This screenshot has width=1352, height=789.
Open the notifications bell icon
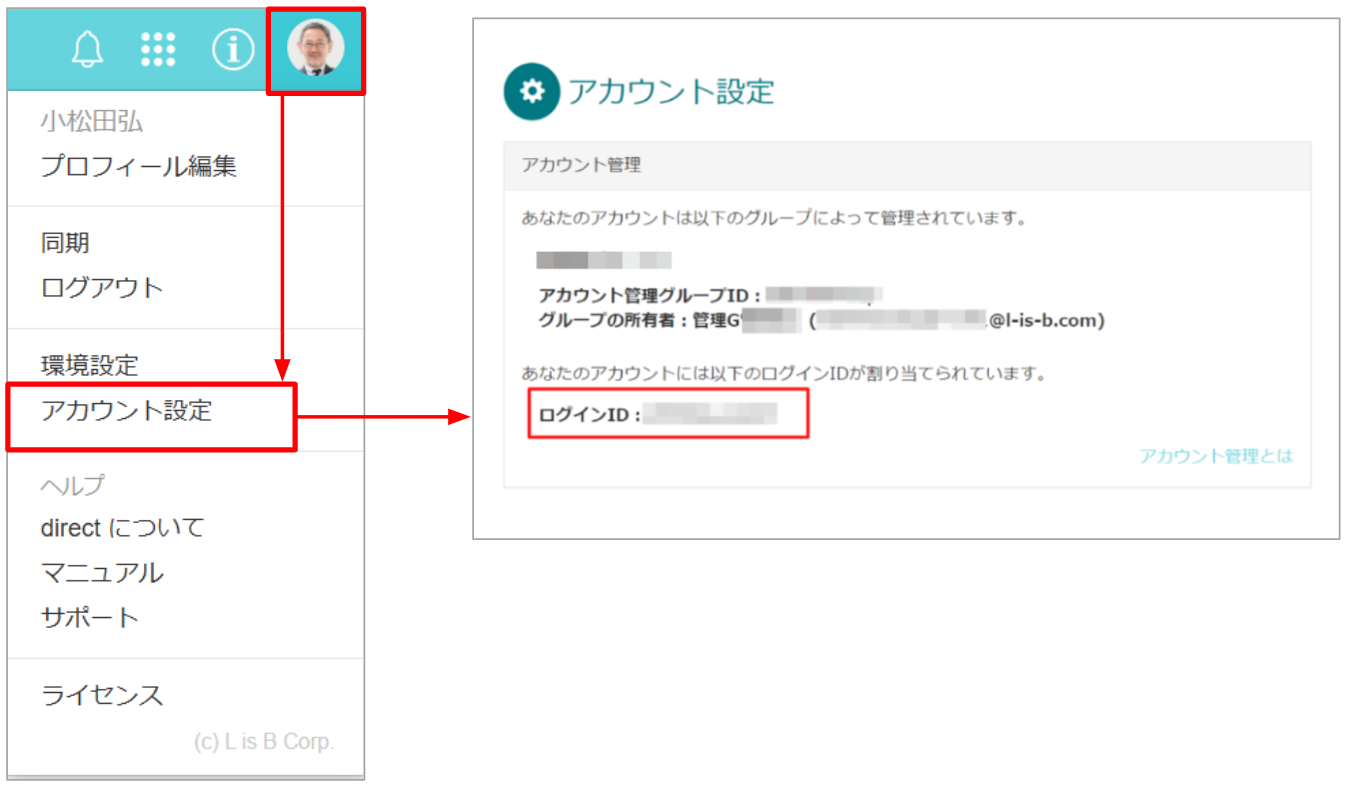coord(88,49)
